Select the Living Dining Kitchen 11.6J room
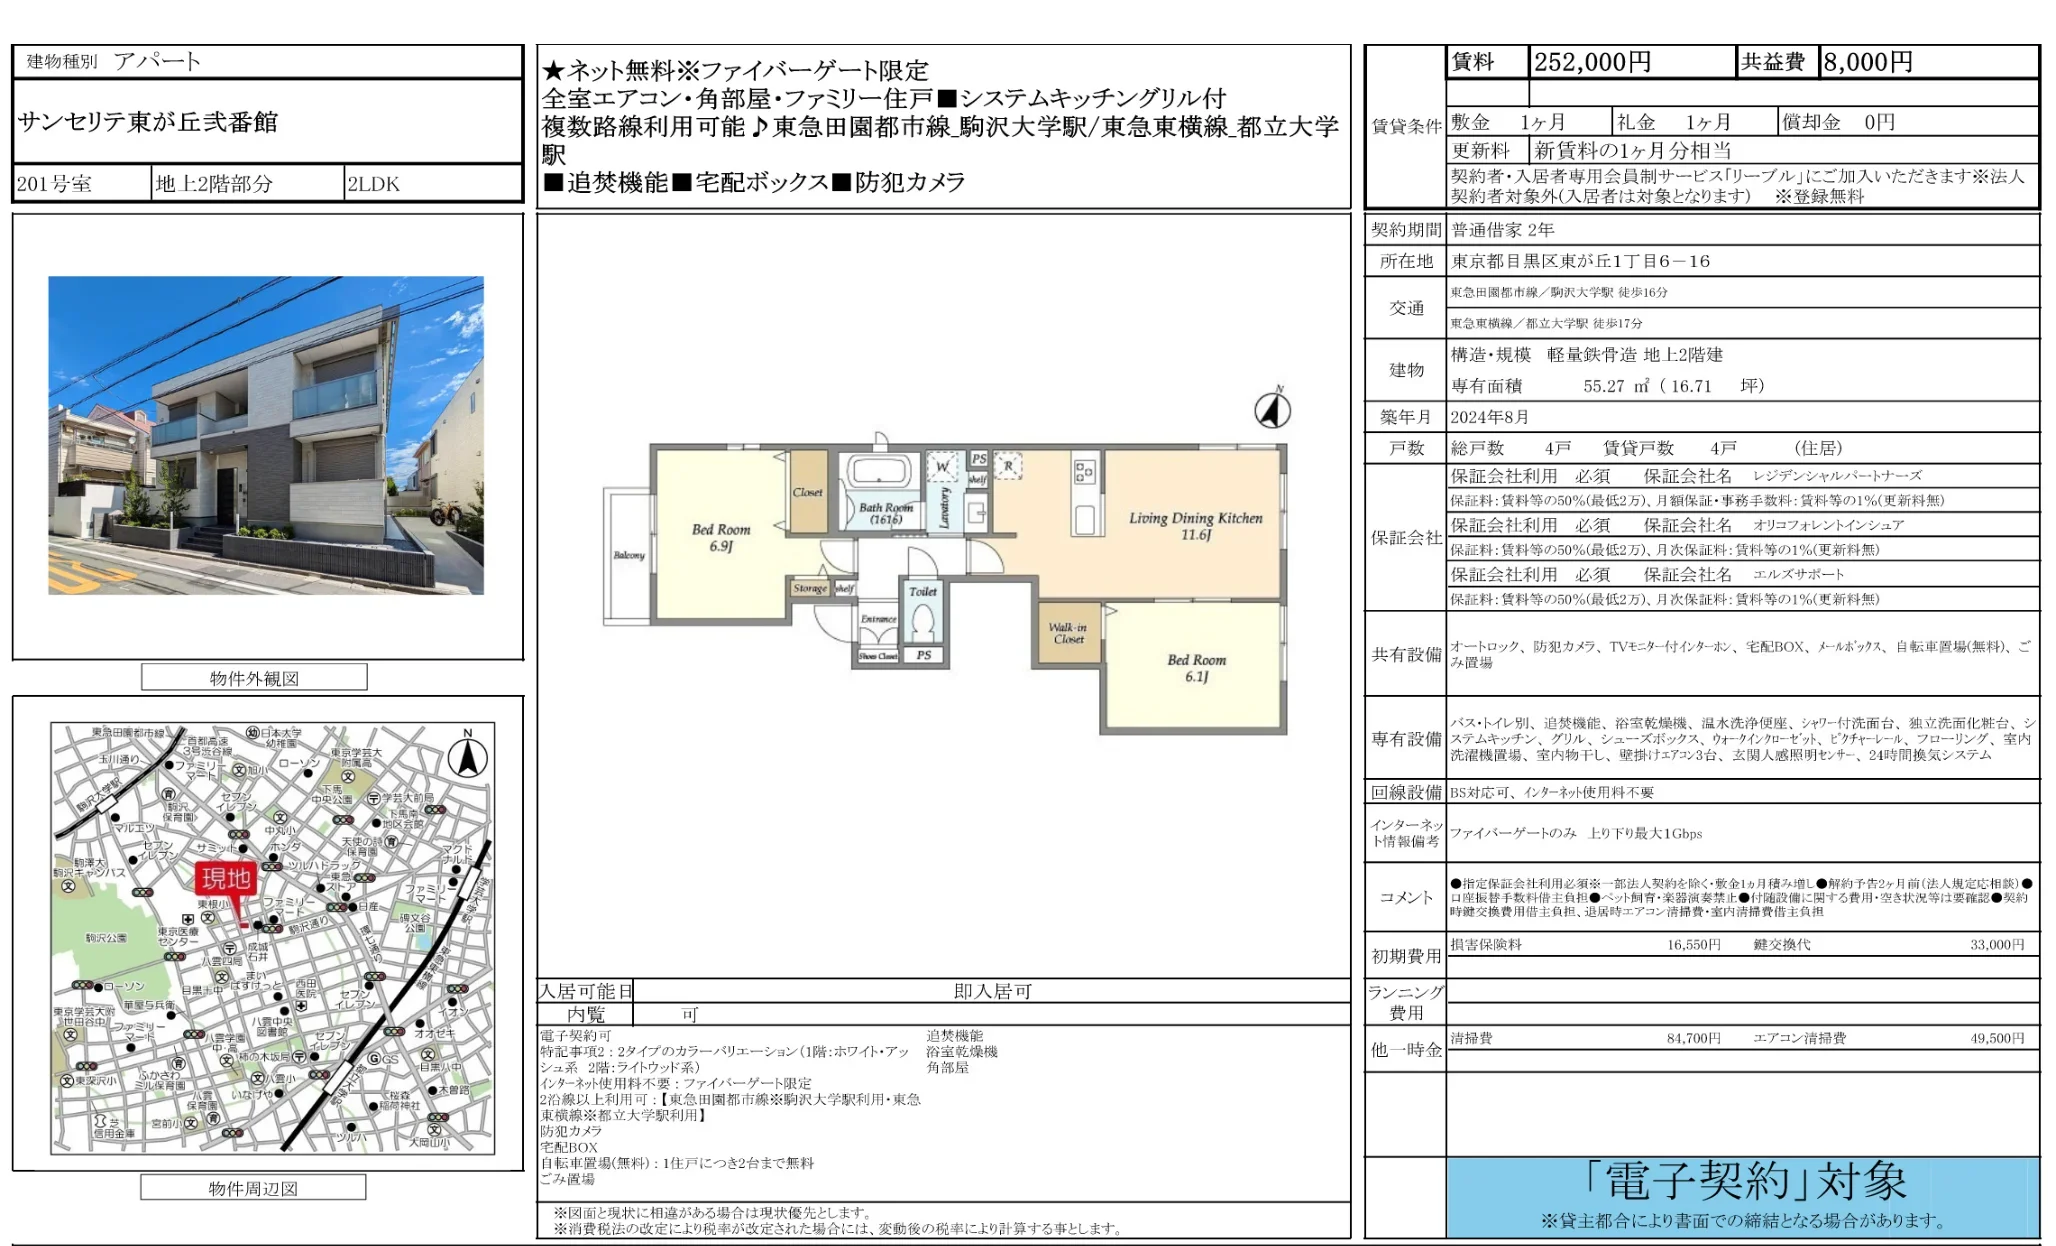 click(x=1195, y=526)
